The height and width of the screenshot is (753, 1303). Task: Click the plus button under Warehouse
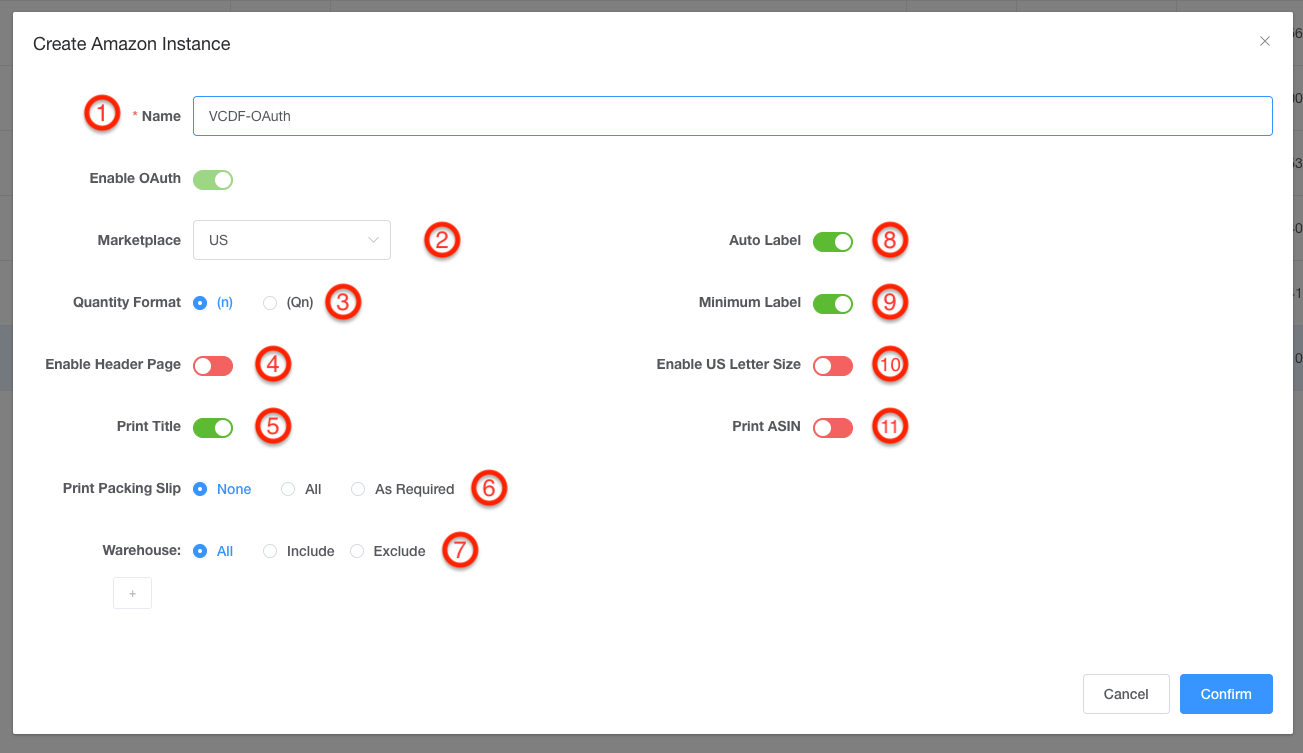coord(132,593)
